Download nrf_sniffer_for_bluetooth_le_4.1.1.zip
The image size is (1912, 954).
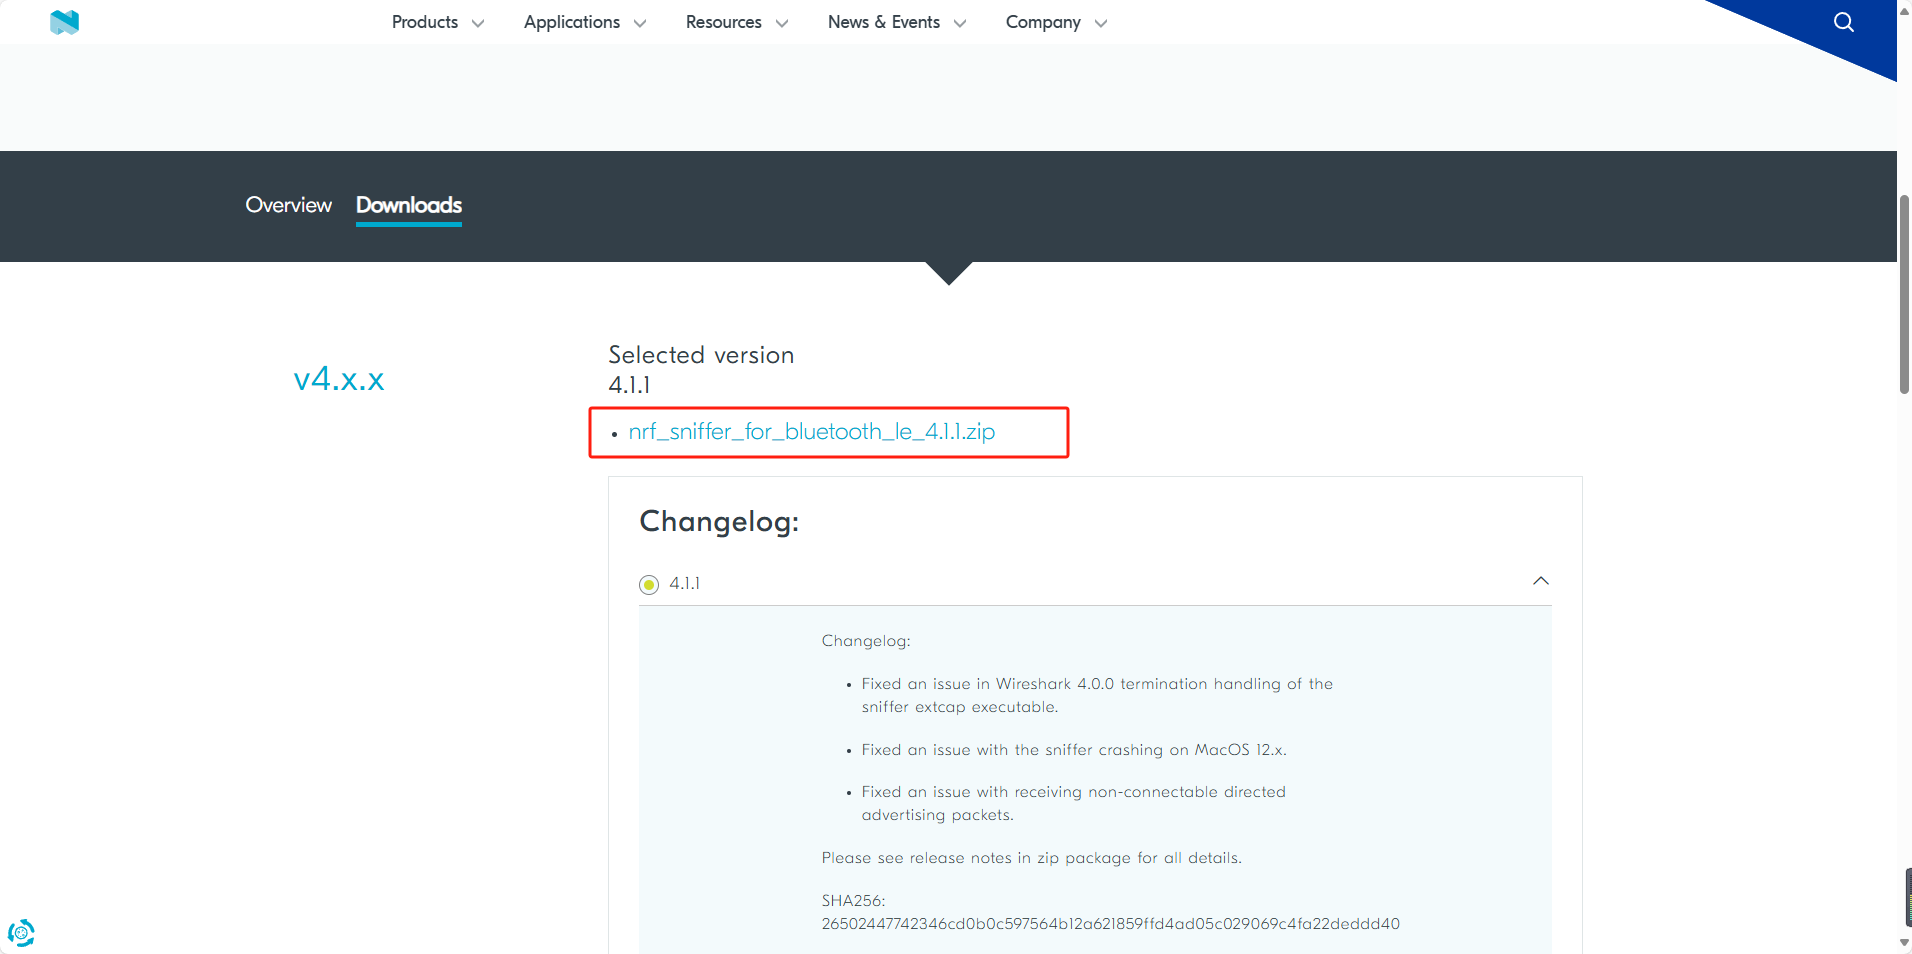[812, 432]
